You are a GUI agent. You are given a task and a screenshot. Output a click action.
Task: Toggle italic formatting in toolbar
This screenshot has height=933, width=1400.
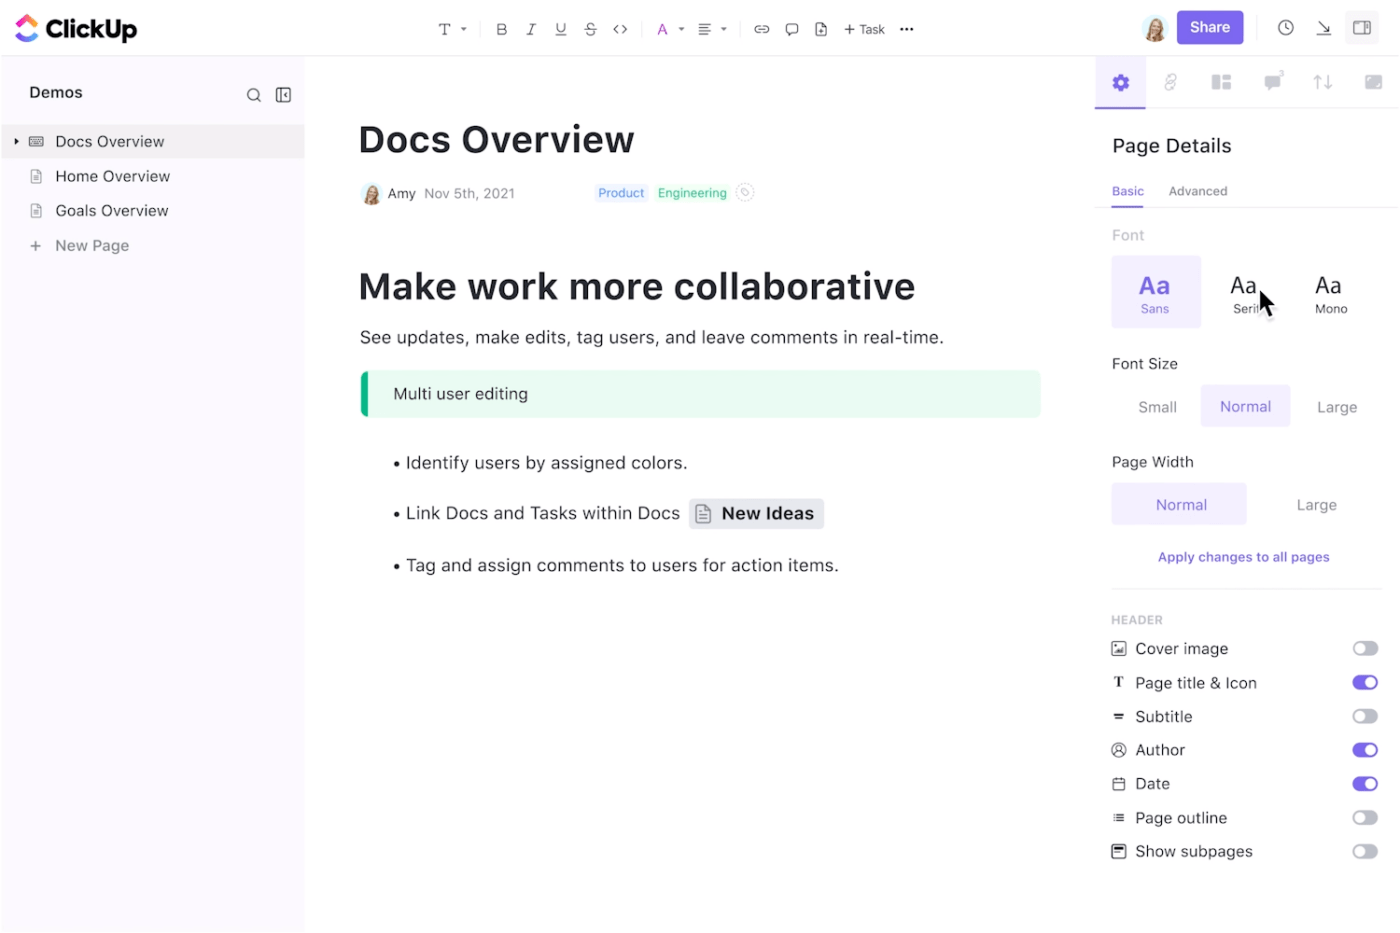pos(531,29)
